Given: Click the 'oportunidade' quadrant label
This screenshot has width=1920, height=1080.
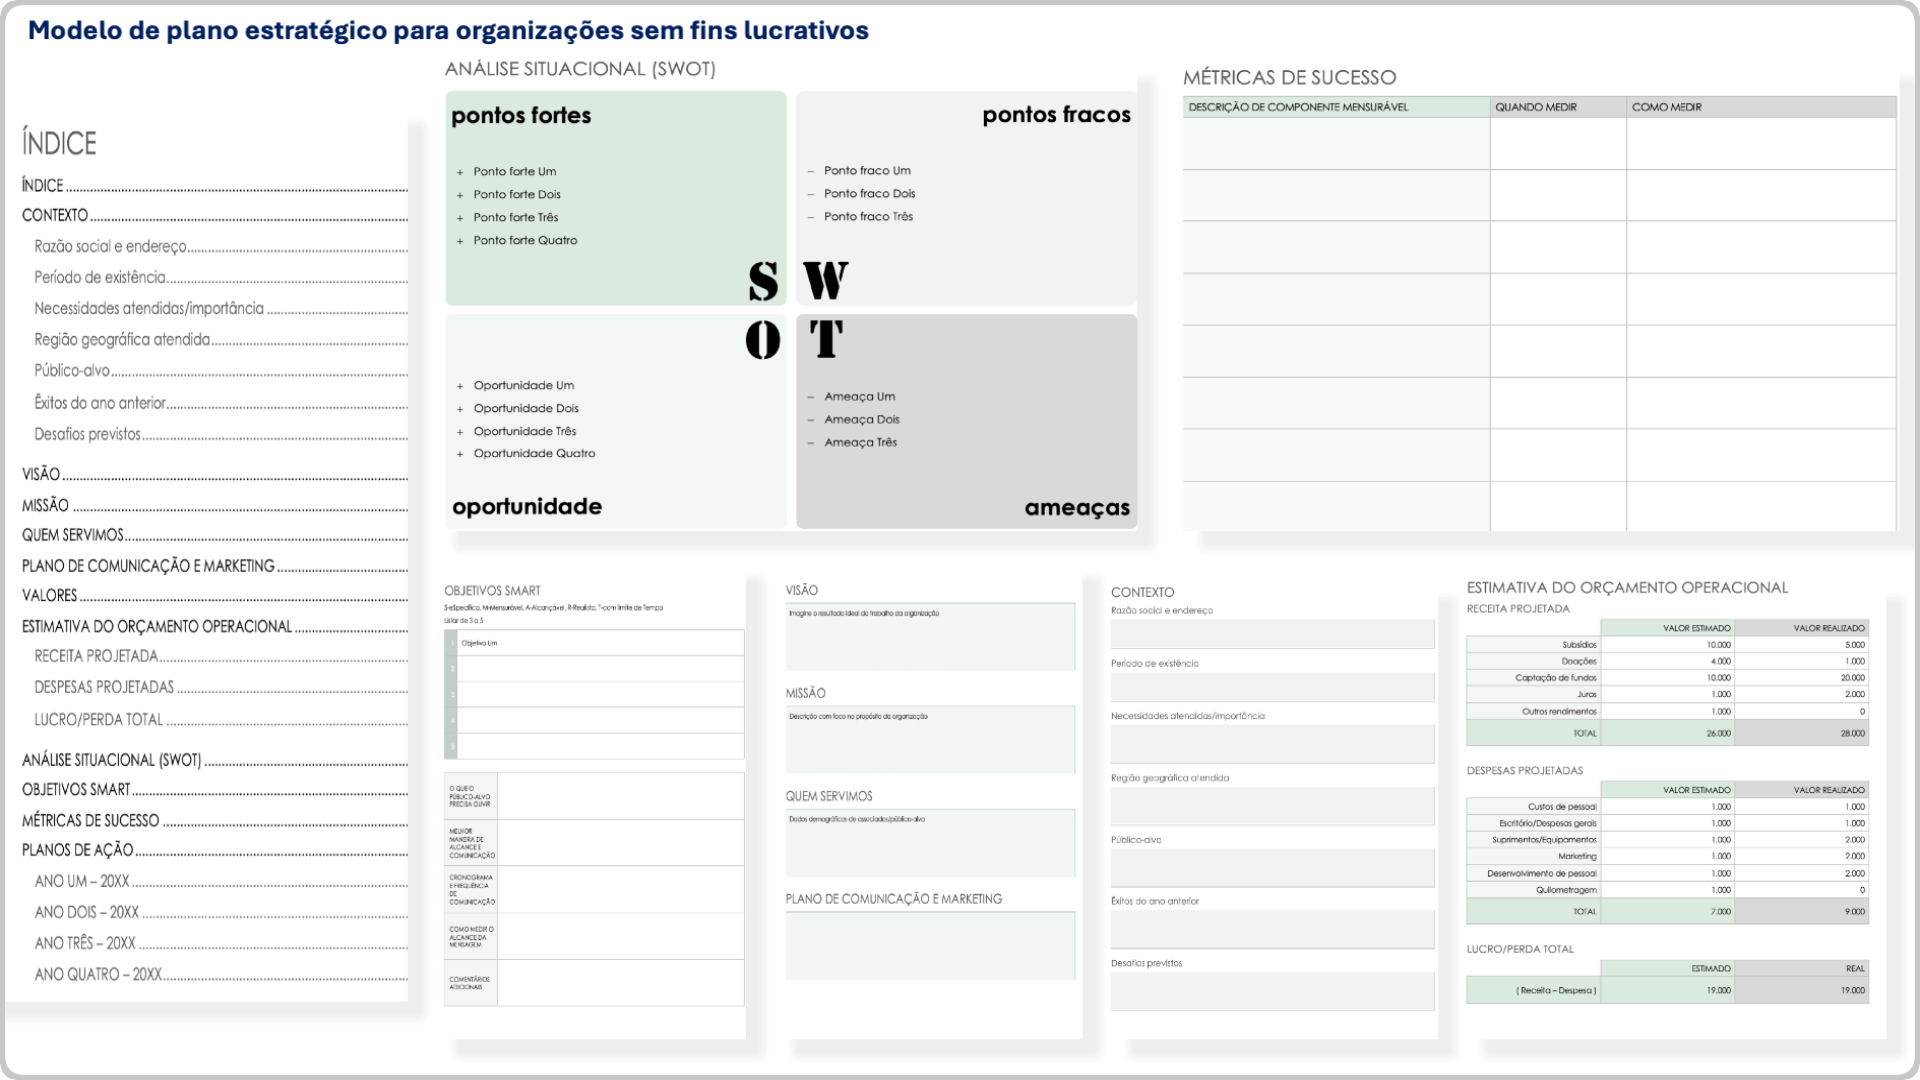Looking at the screenshot, I should pos(527,506).
